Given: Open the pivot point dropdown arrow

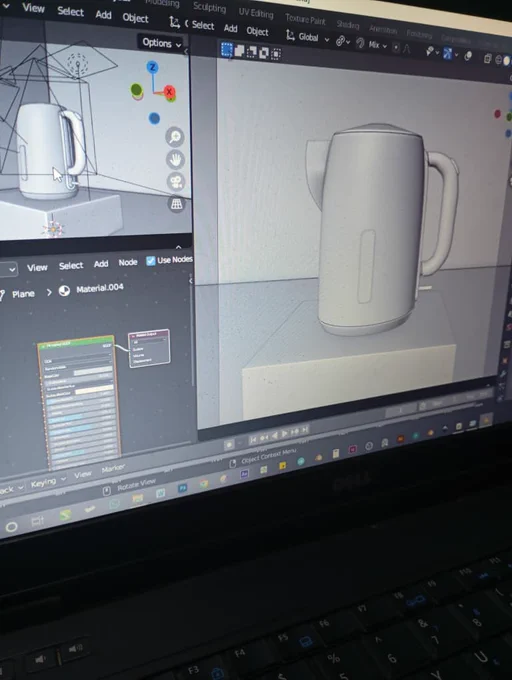Looking at the screenshot, I should 348,42.
